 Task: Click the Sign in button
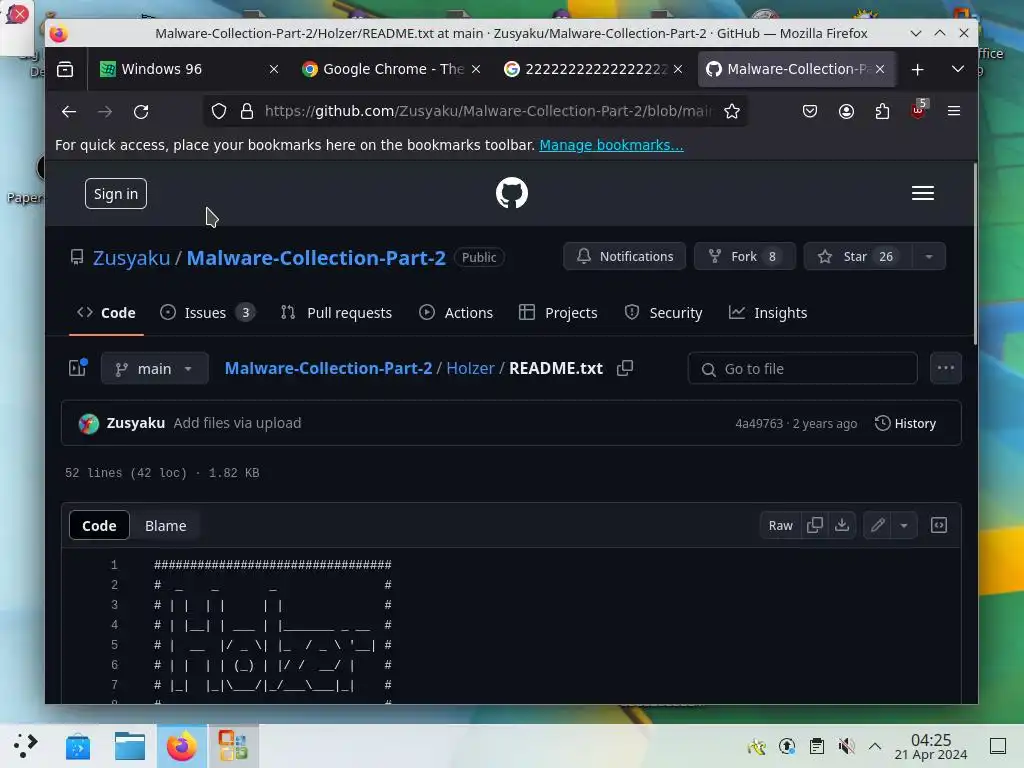tap(116, 194)
